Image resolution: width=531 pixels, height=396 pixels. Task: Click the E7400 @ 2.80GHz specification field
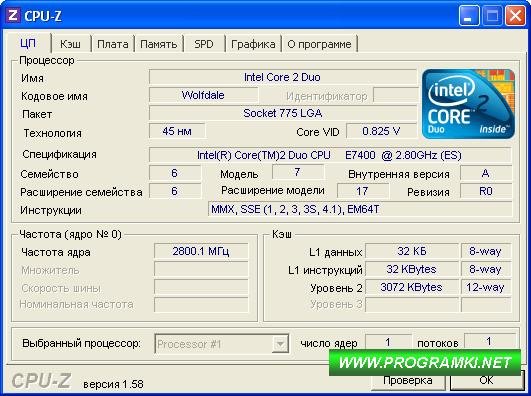[330, 155]
